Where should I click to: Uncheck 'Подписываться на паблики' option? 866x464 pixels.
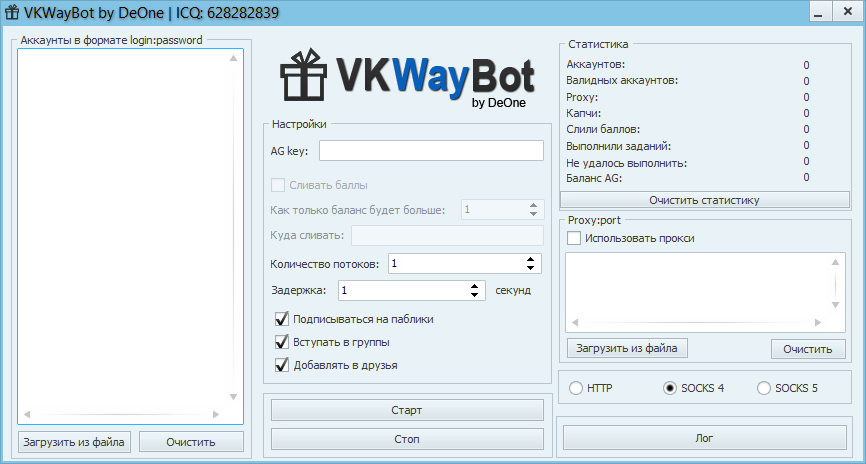(x=282, y=319)
